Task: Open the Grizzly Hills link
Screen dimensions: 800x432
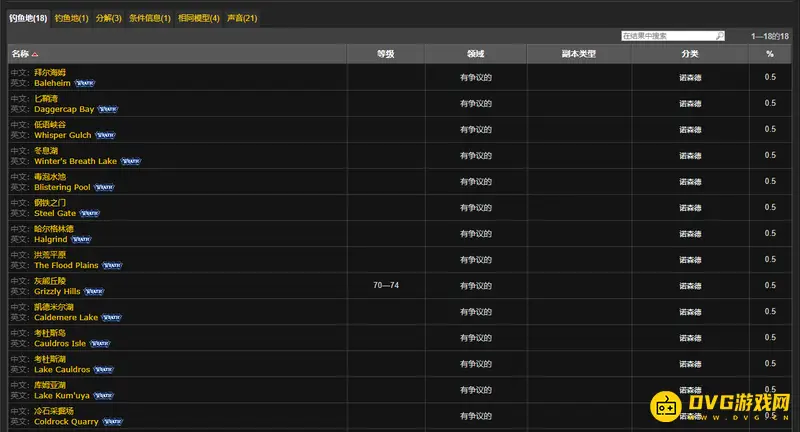Action: pyautogui.click(x=57, y=291)
